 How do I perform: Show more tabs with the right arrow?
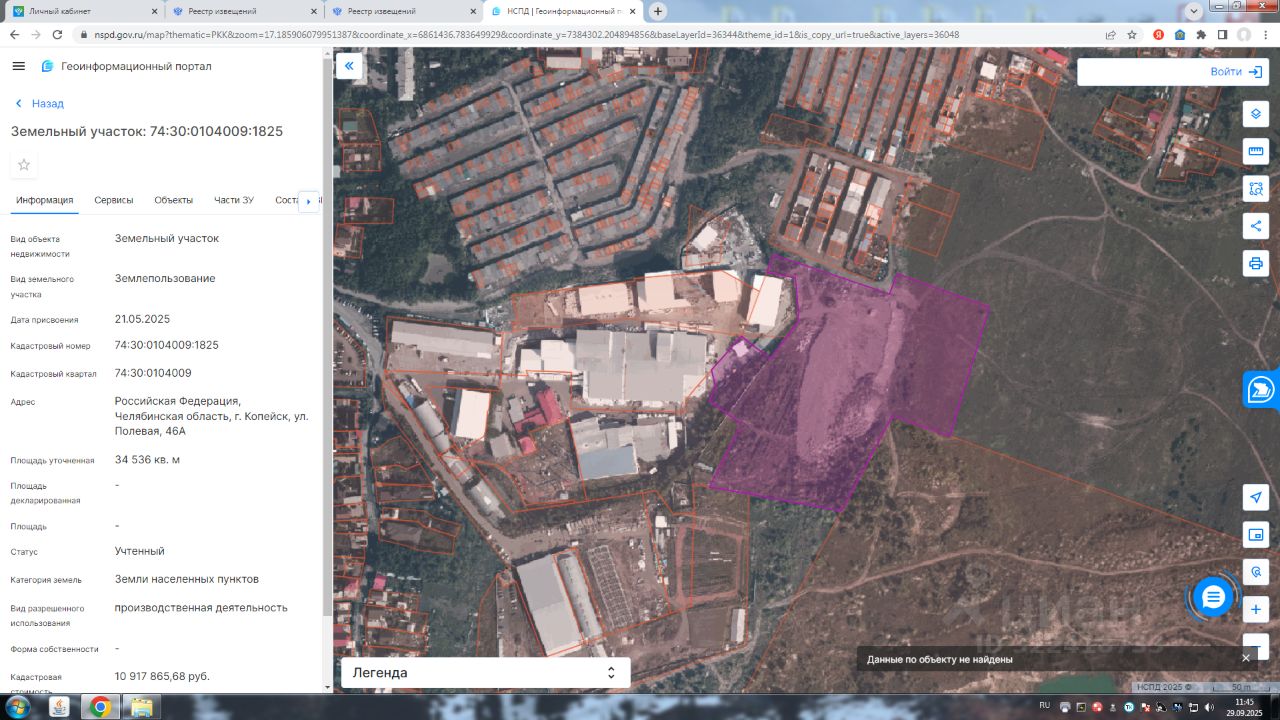coord(309,201)
